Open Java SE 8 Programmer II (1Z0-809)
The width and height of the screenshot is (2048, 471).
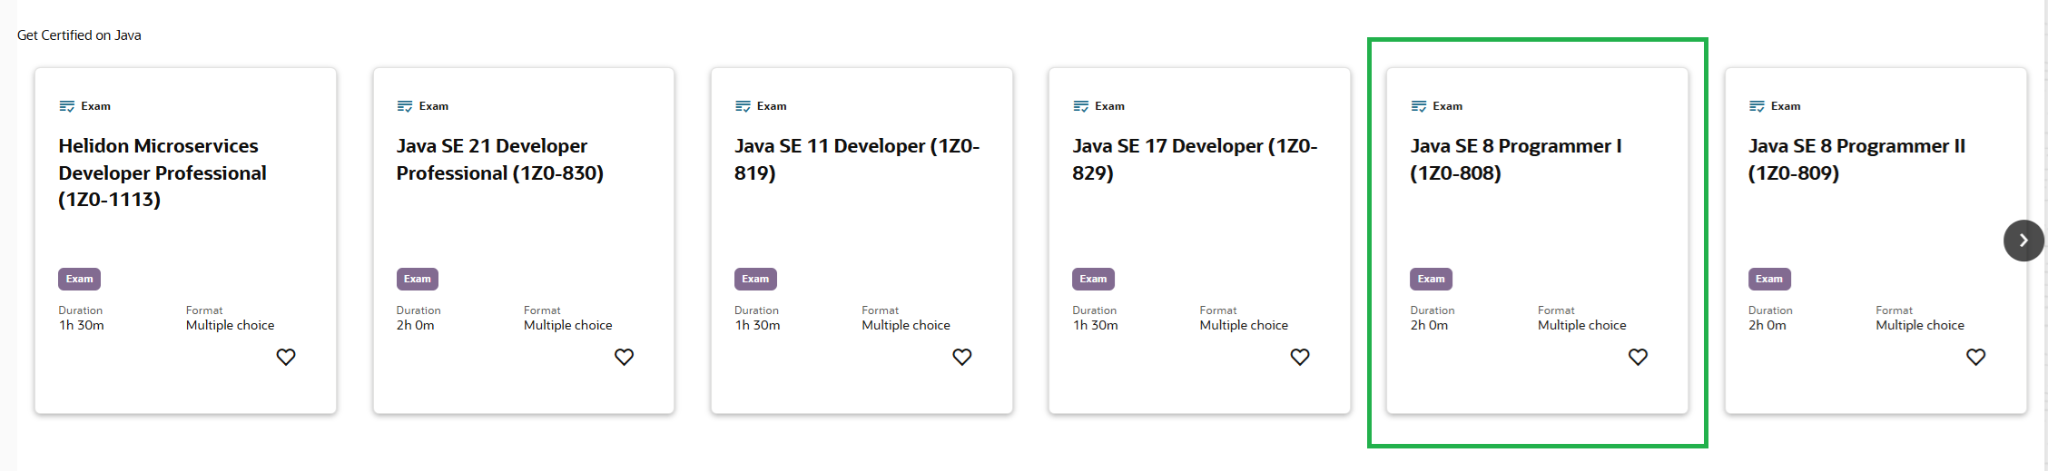tap(1857, 159)
